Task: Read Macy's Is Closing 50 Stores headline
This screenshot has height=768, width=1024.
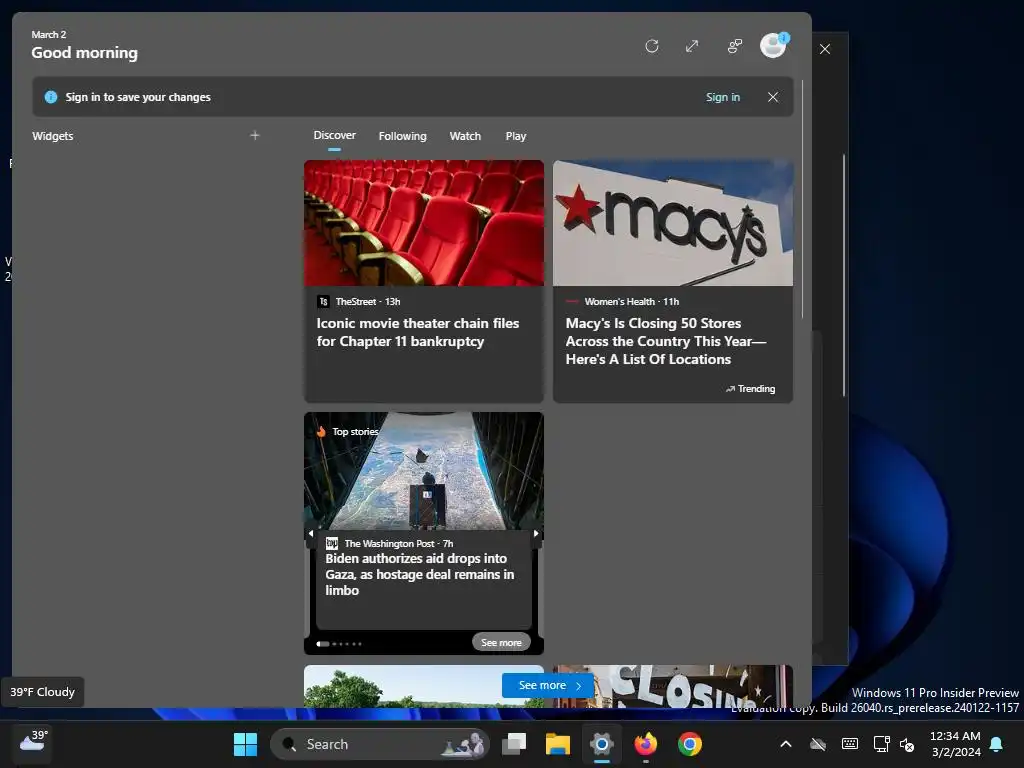Action: click(666, 341)
